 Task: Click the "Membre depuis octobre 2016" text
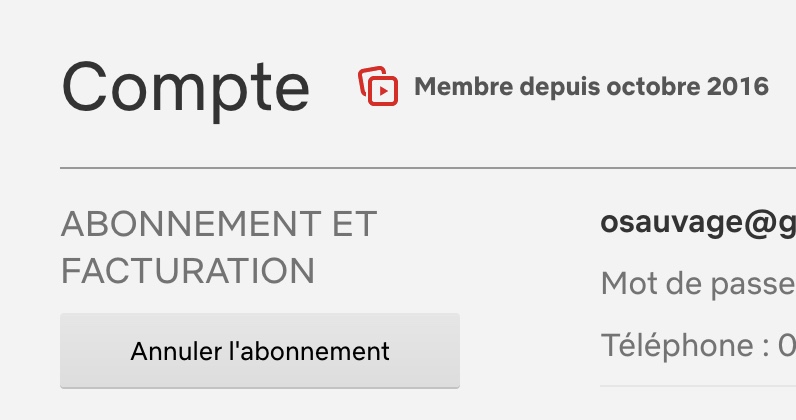[x=591, y=87]
